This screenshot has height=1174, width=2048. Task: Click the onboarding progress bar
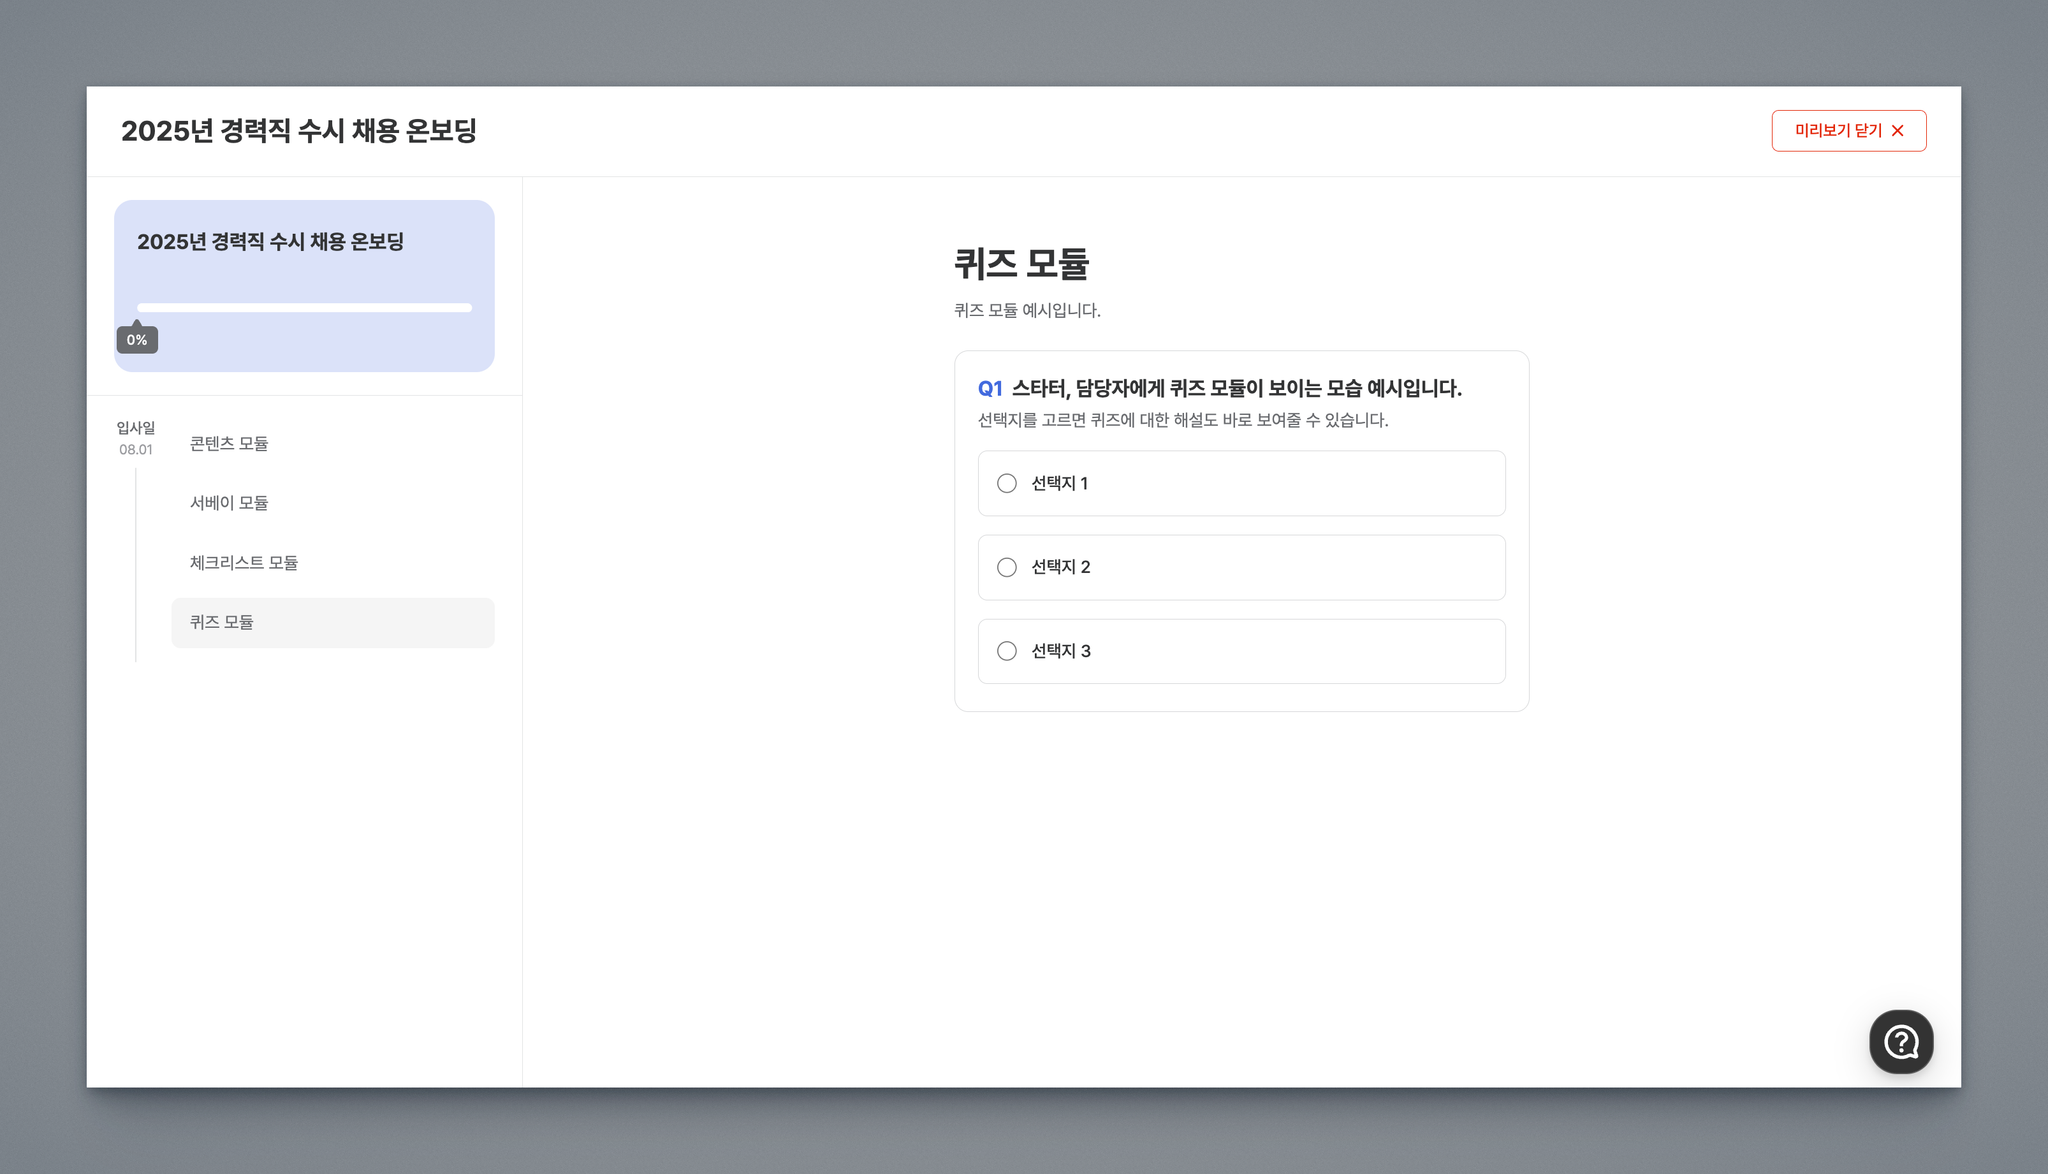[304, 308]
